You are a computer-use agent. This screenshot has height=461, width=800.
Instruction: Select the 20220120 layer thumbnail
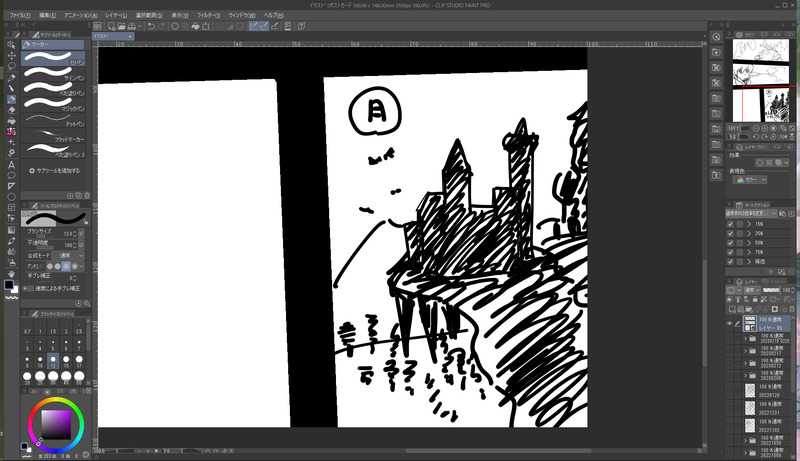coord(749,391)
